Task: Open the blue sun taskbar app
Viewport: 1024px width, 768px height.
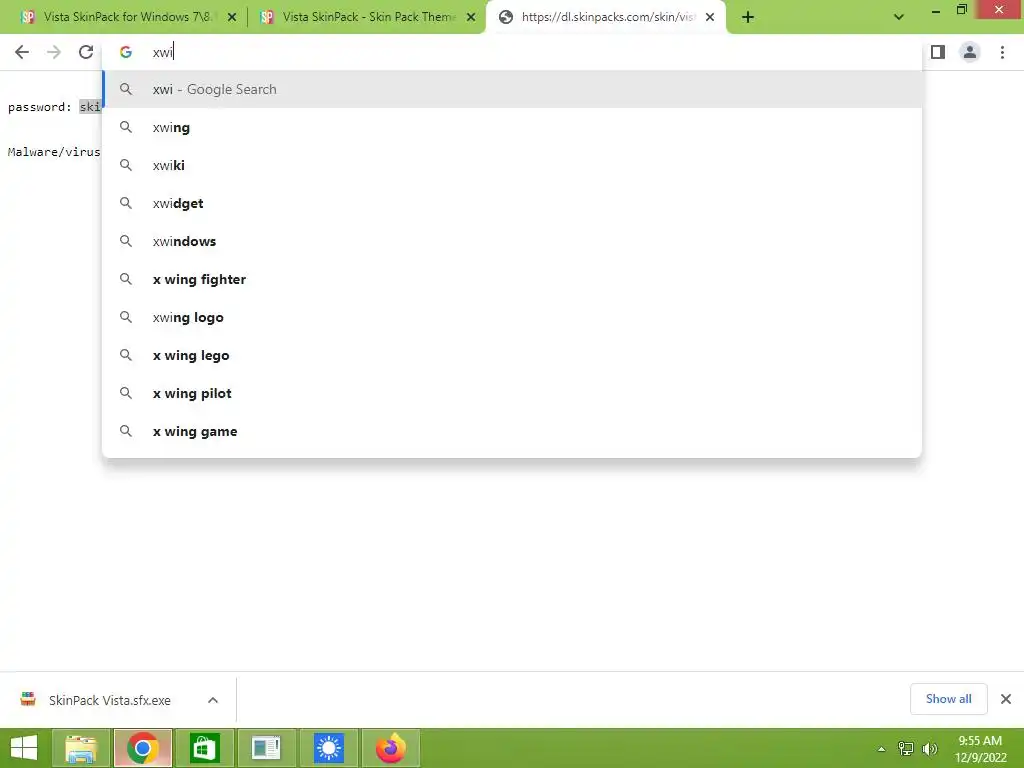Action: 328,748
